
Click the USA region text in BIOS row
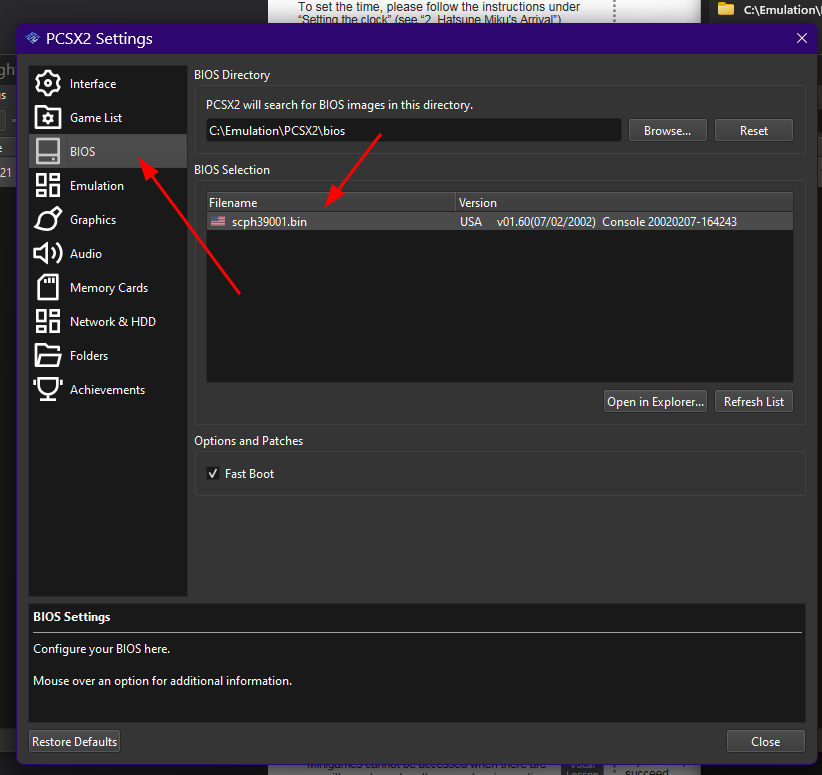point(471,222)
